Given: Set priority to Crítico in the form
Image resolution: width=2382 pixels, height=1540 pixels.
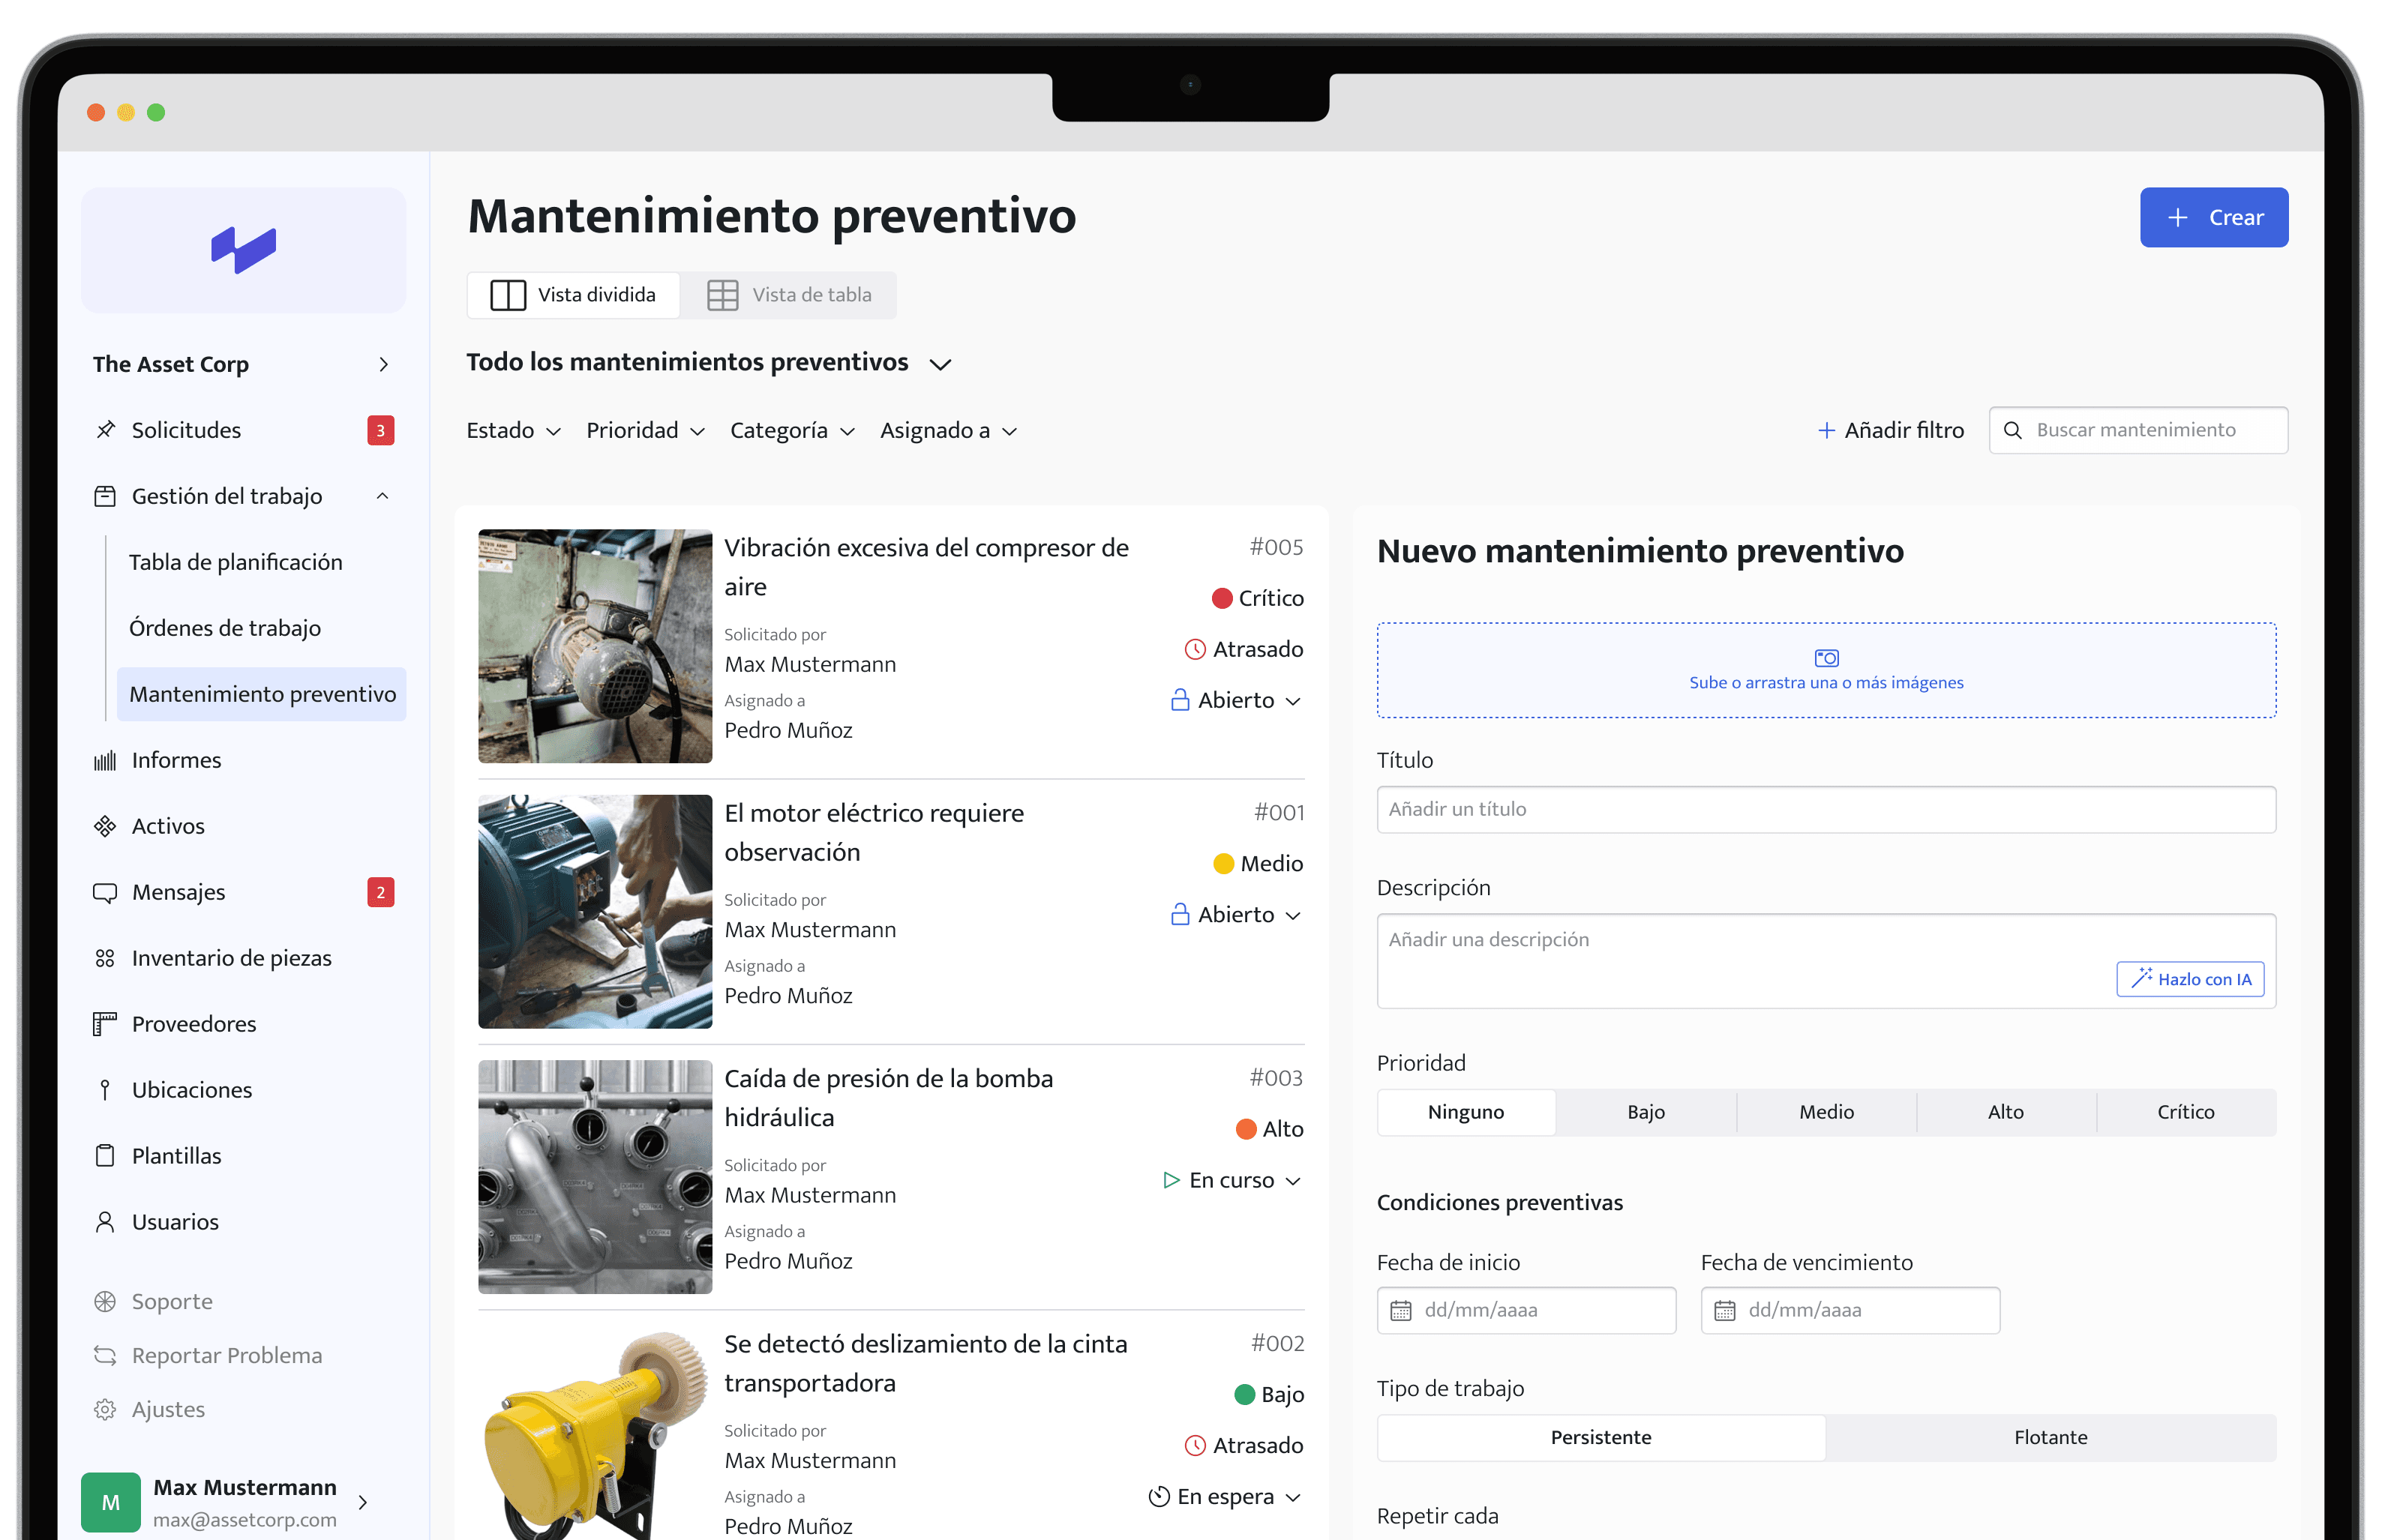Looking at the screenshot, I should (2186, 1112).
